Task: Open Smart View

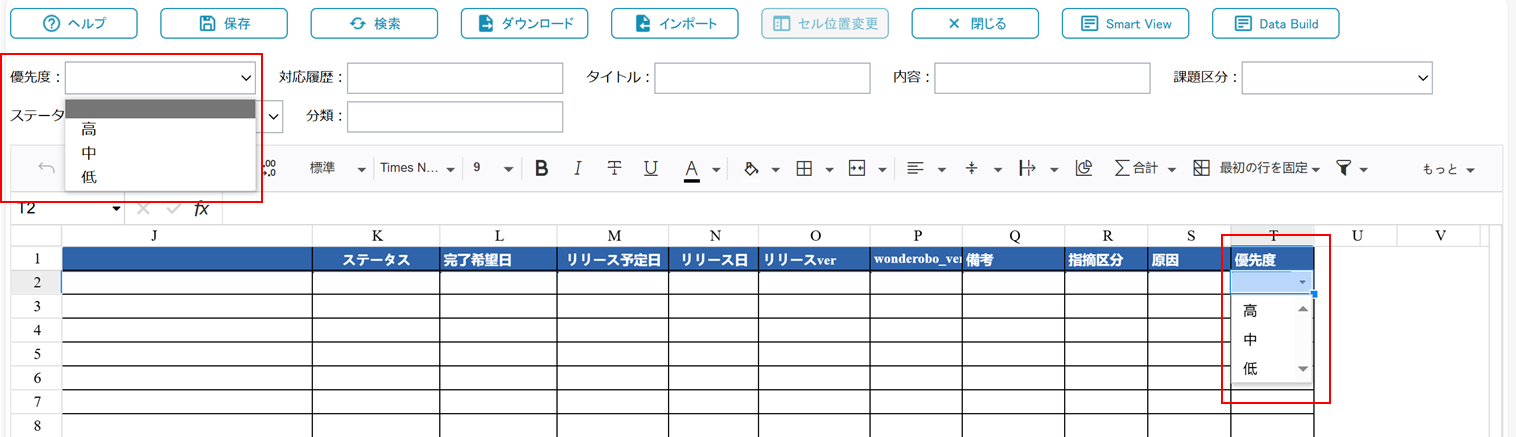Action: 1125,23
